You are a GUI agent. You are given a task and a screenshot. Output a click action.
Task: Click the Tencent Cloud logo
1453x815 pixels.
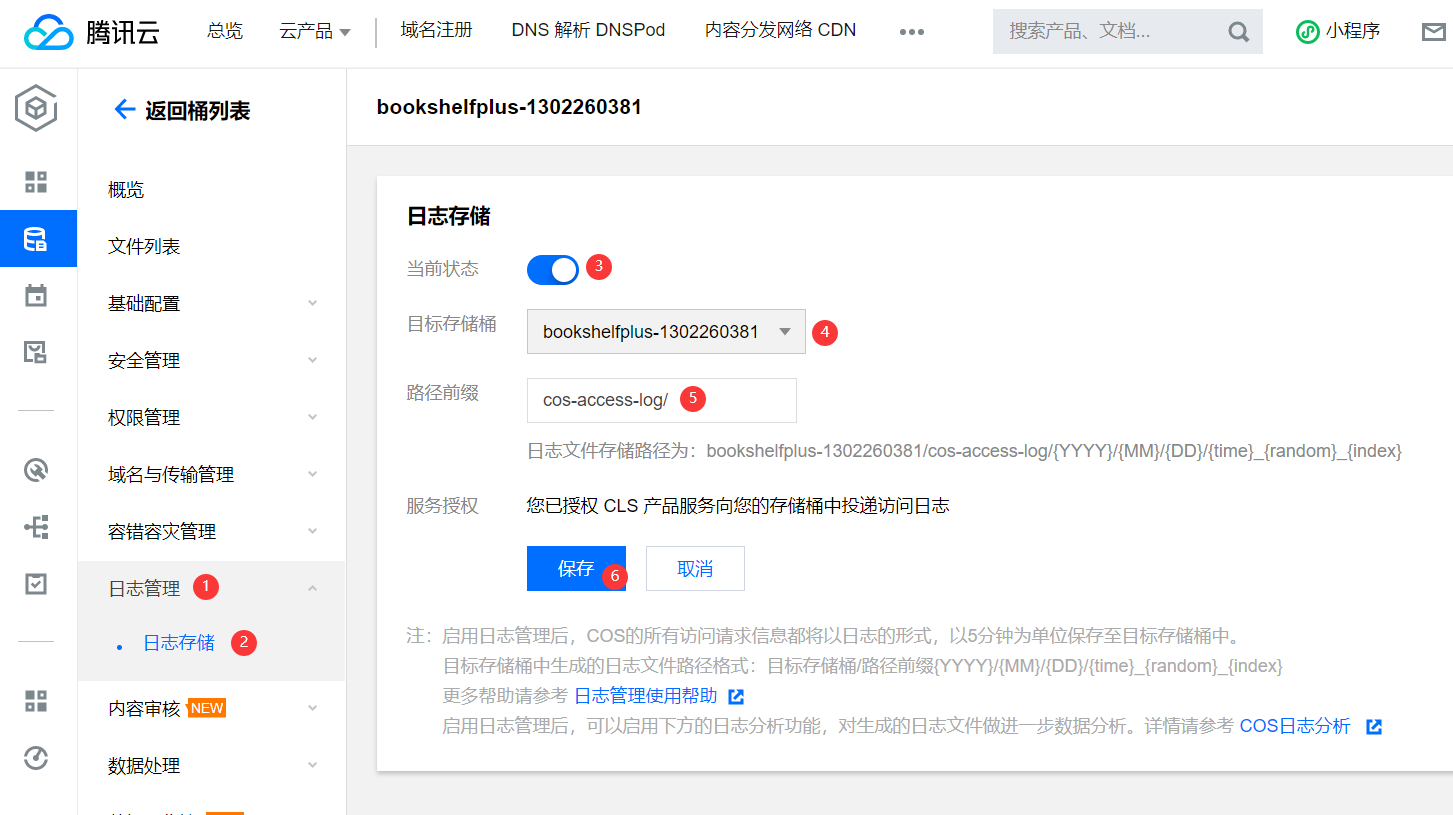click(92, 32)
